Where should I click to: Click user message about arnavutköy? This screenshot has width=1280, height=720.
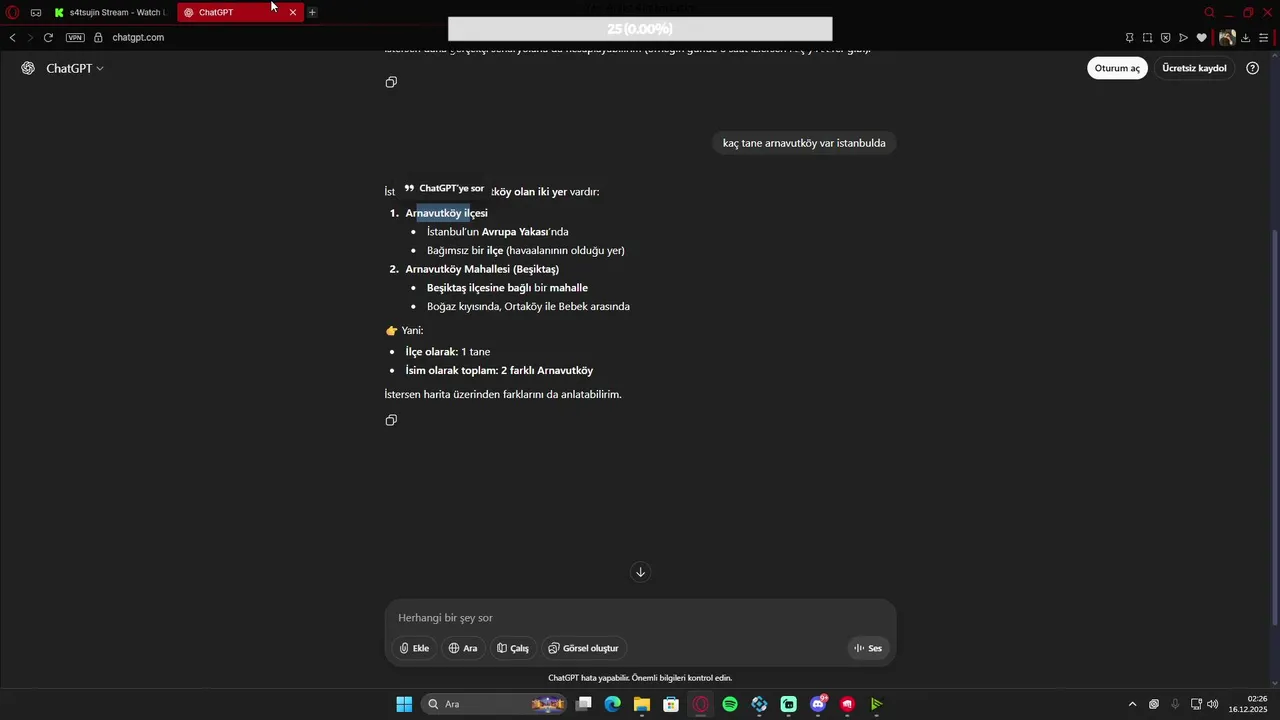pyautogui.click(x=804, y=143)
